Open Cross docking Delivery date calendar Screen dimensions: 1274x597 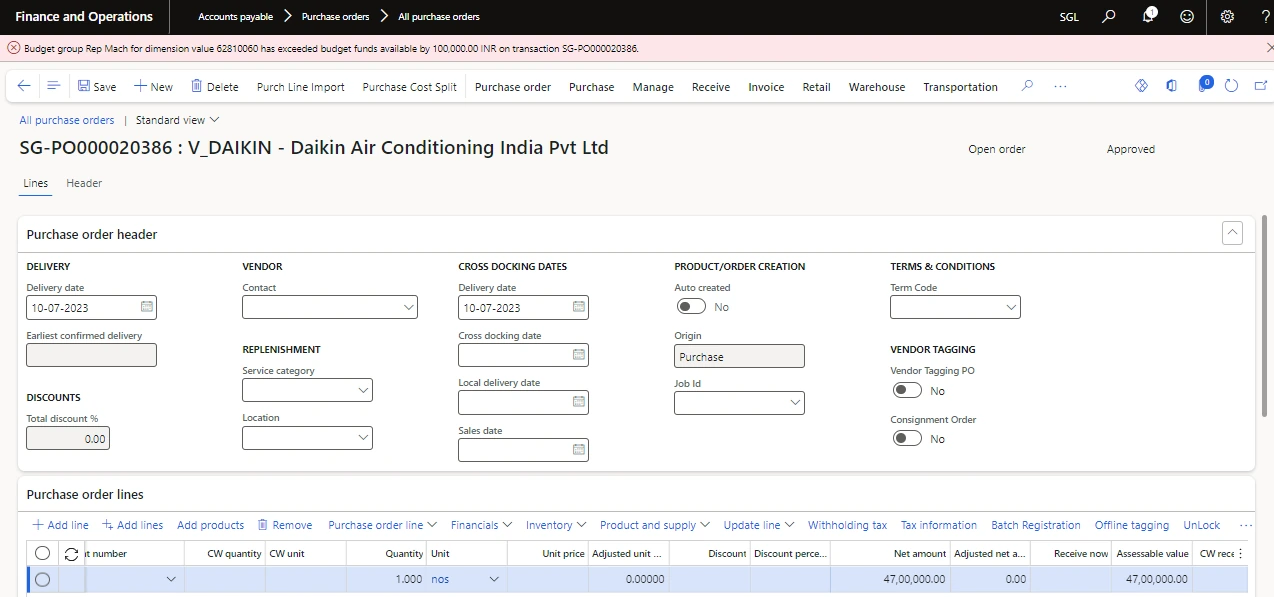click(x=578, y=307)
